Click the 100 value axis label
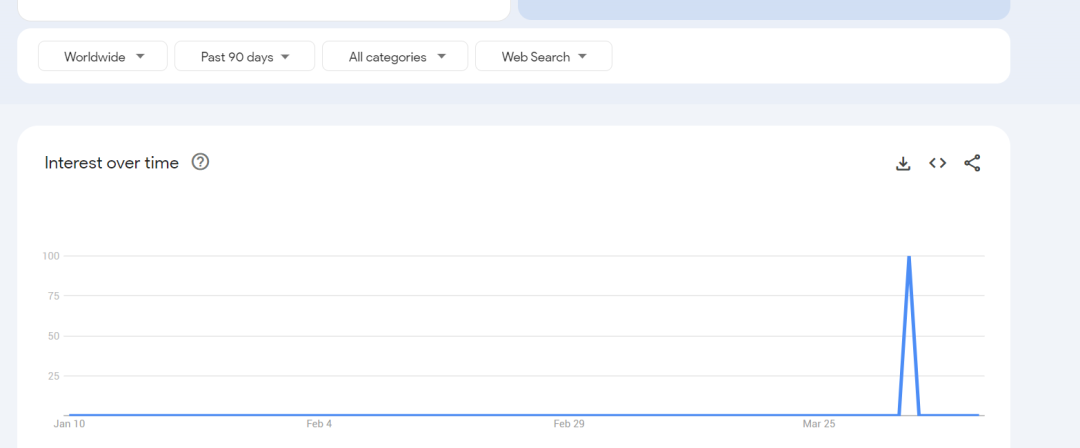 coord(51,256)
